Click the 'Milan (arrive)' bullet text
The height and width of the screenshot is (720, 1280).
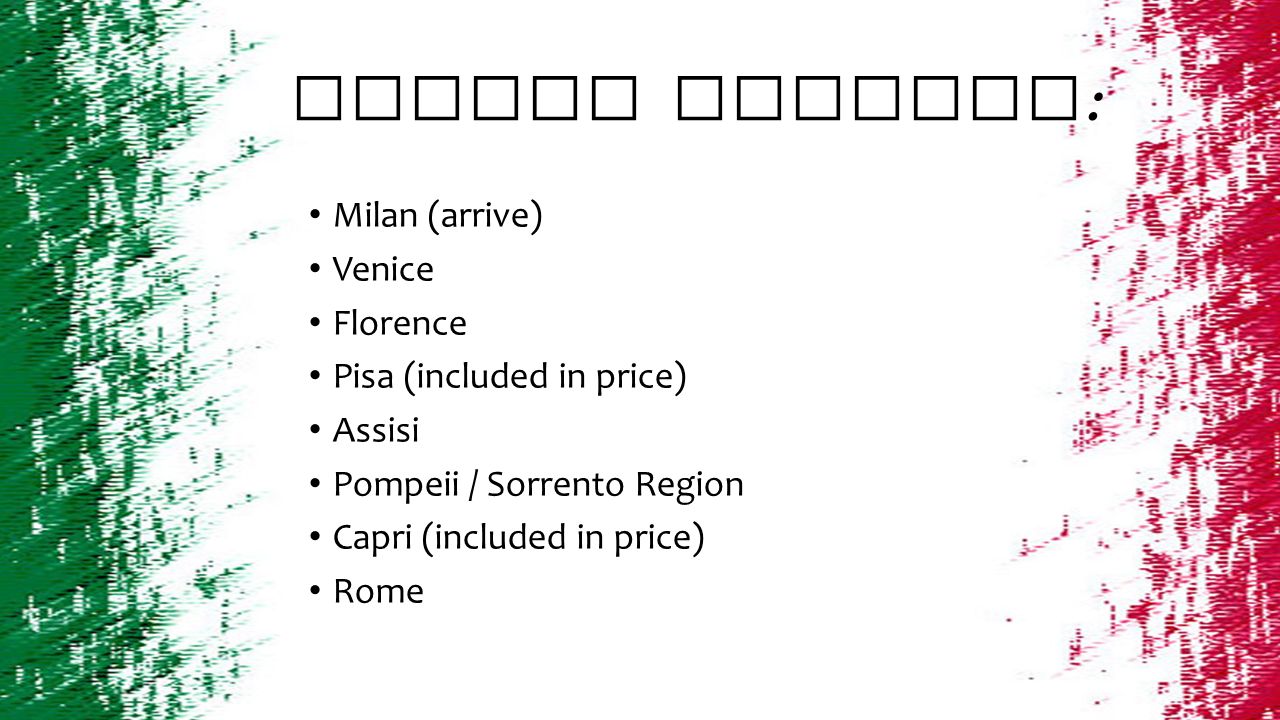click(x=437, y=216)
